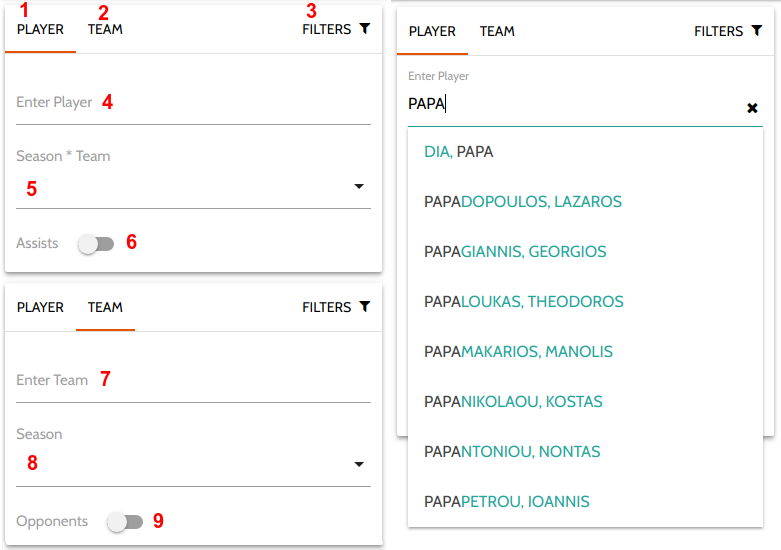Select TEAM tab in the right panel
Screen dimensions: 781x550
497,31
